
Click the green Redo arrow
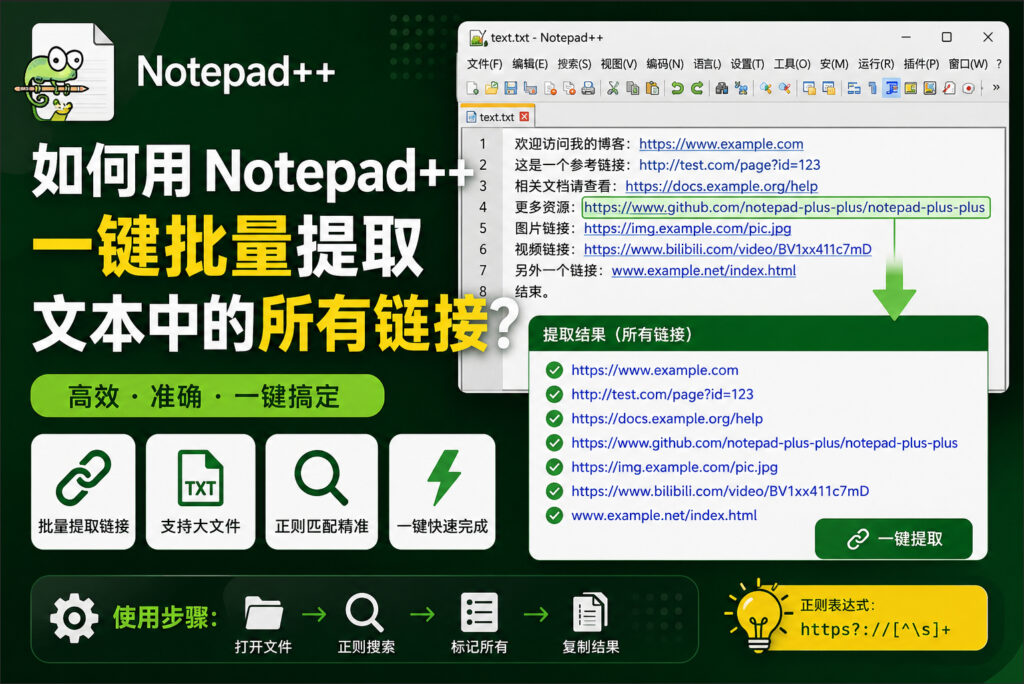pos(697,88)
